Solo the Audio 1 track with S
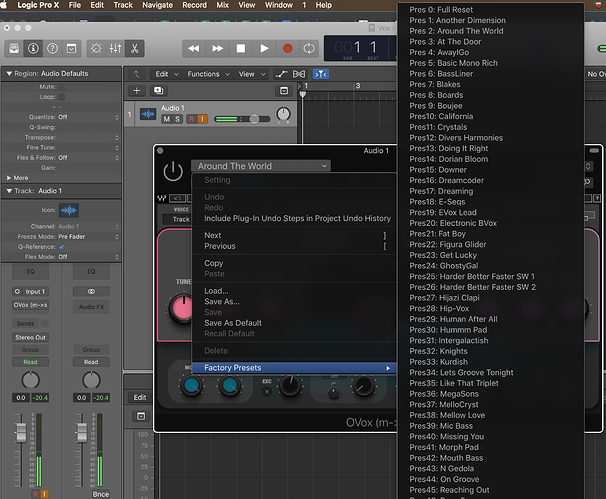The height and width of the screenshot is (499, 606). tap(177, 119)
